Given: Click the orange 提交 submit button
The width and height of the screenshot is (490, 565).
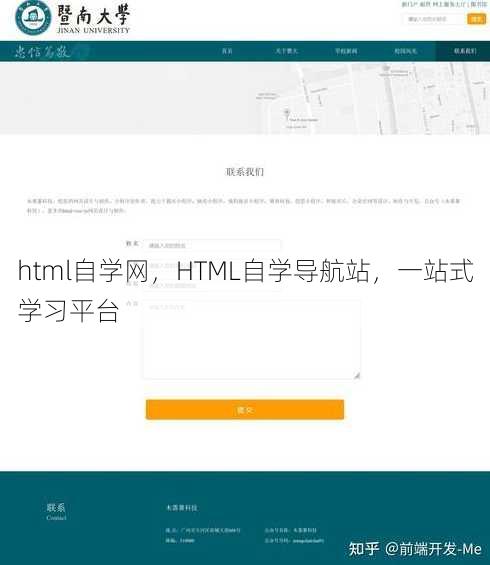Looking at the screenshot, I should (245, 409).
